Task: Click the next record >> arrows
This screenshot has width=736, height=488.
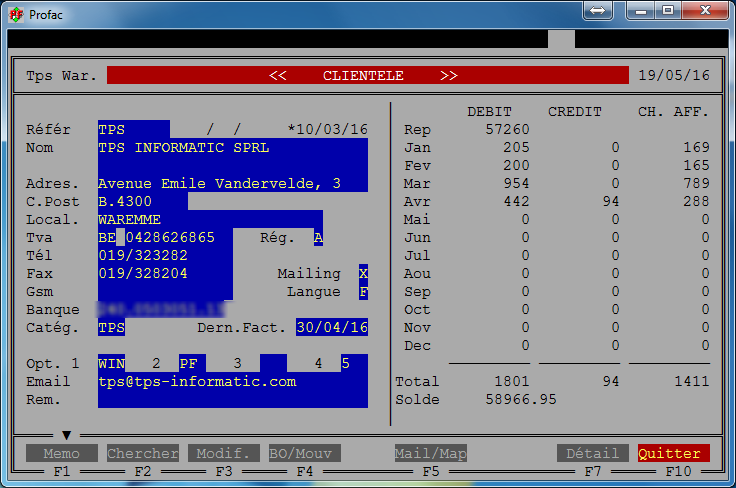Action: click(x=449, y=75)
